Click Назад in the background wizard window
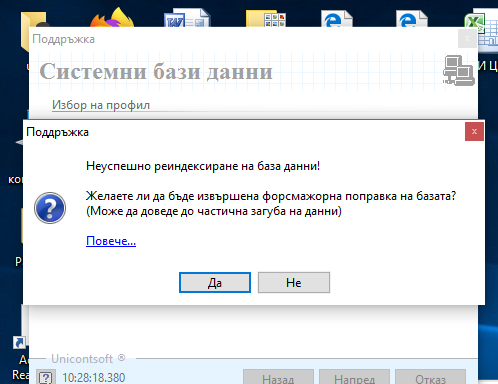The image size is (498, 384). click(x=278, y=378)
